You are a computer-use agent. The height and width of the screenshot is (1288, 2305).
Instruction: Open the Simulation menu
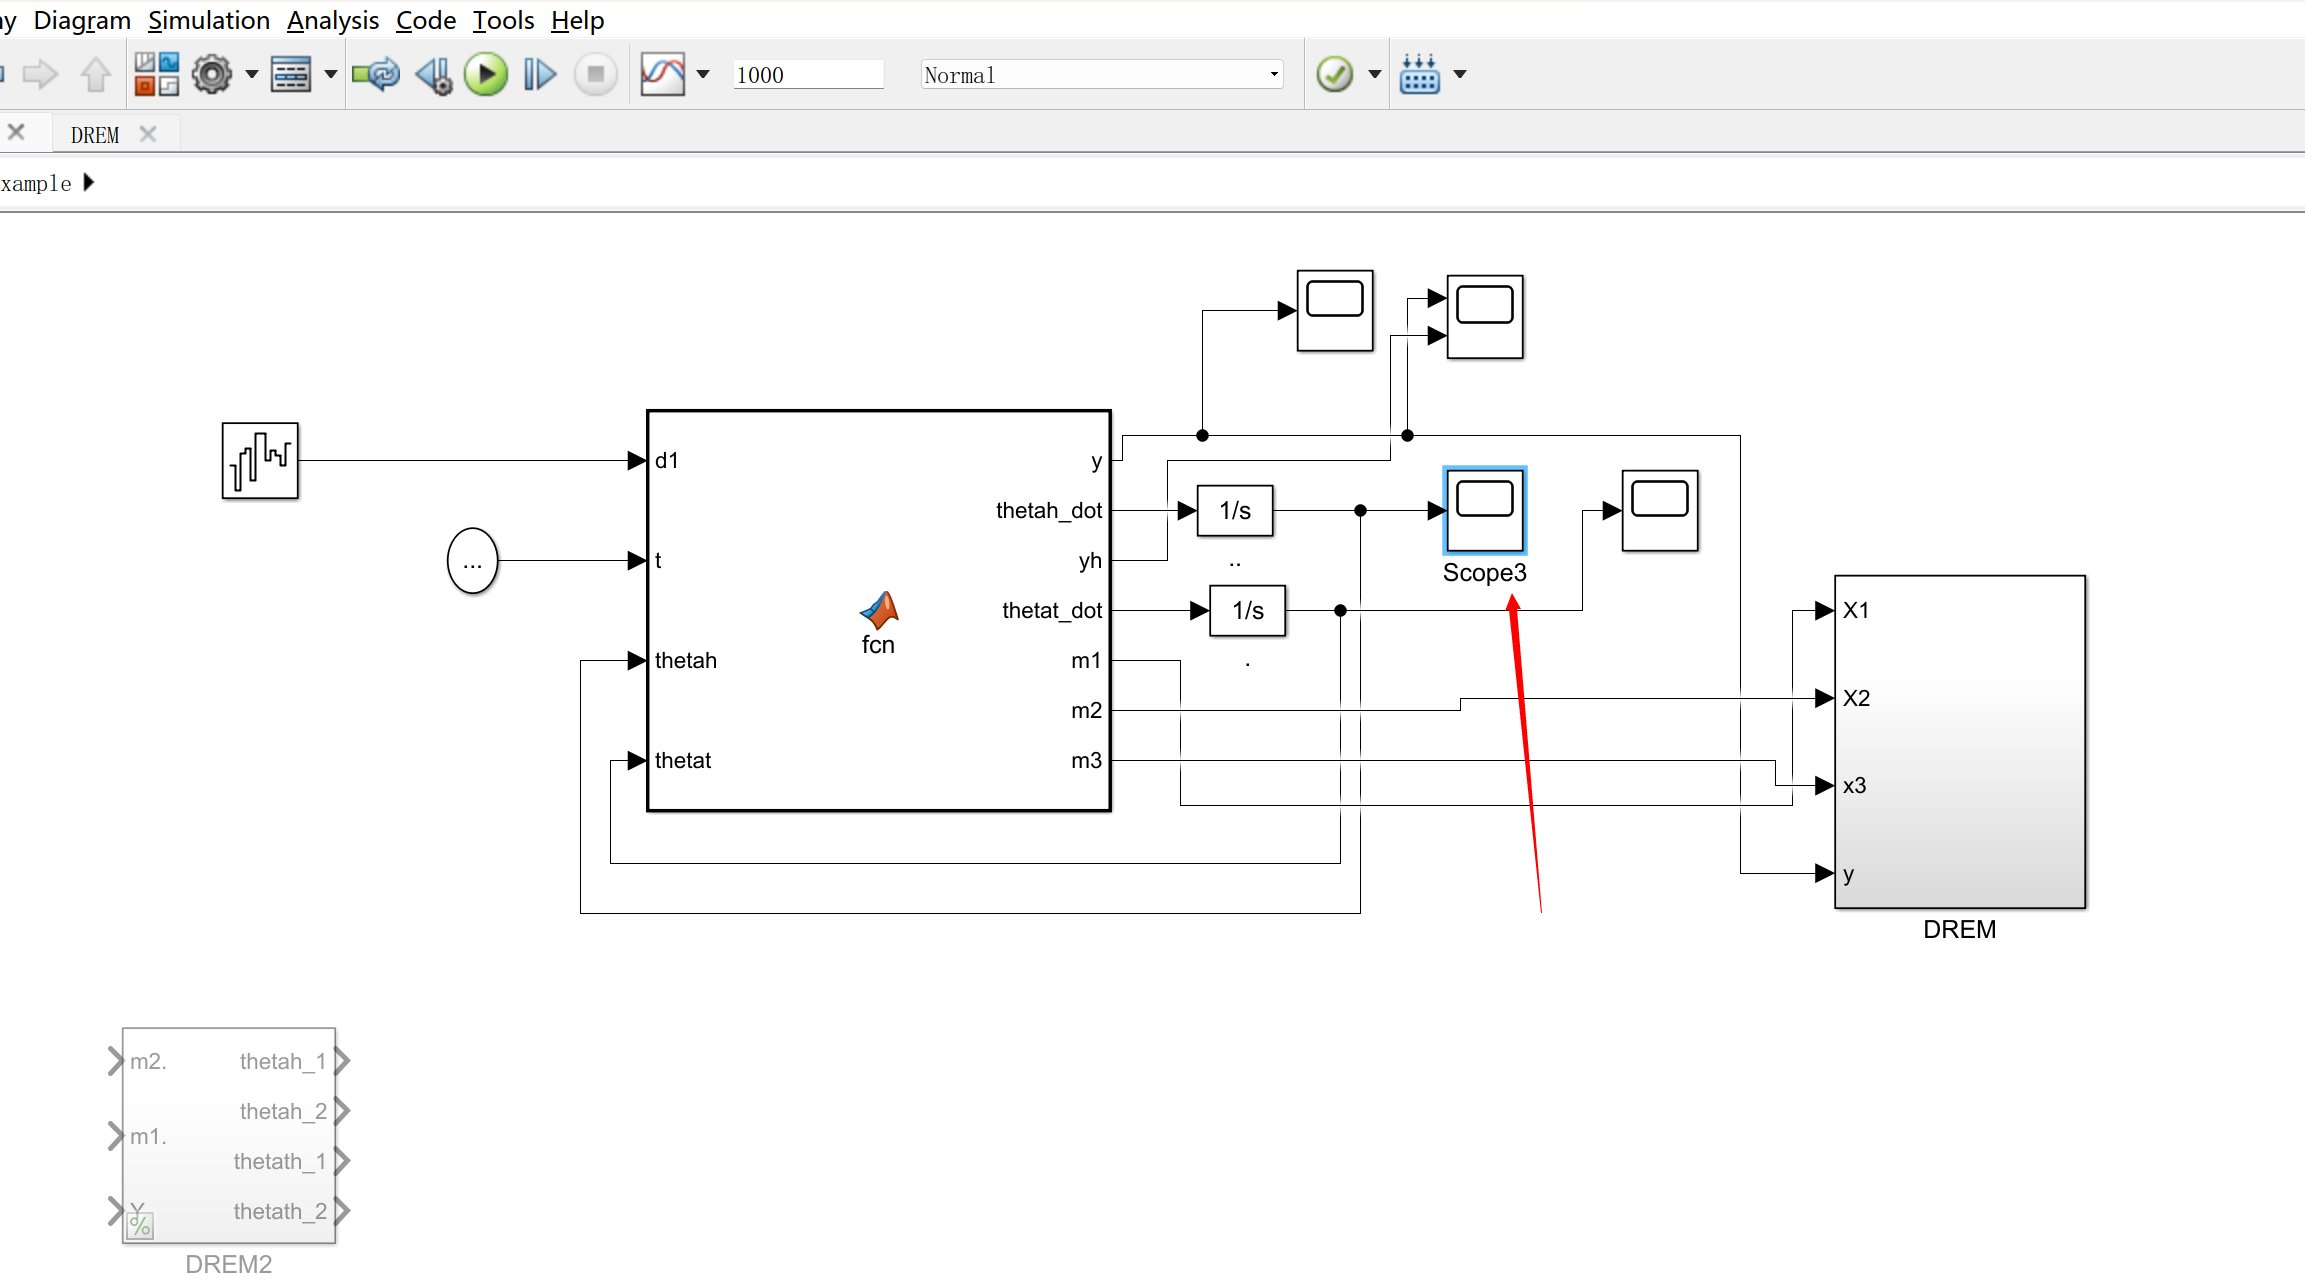(x=209, y=20)
